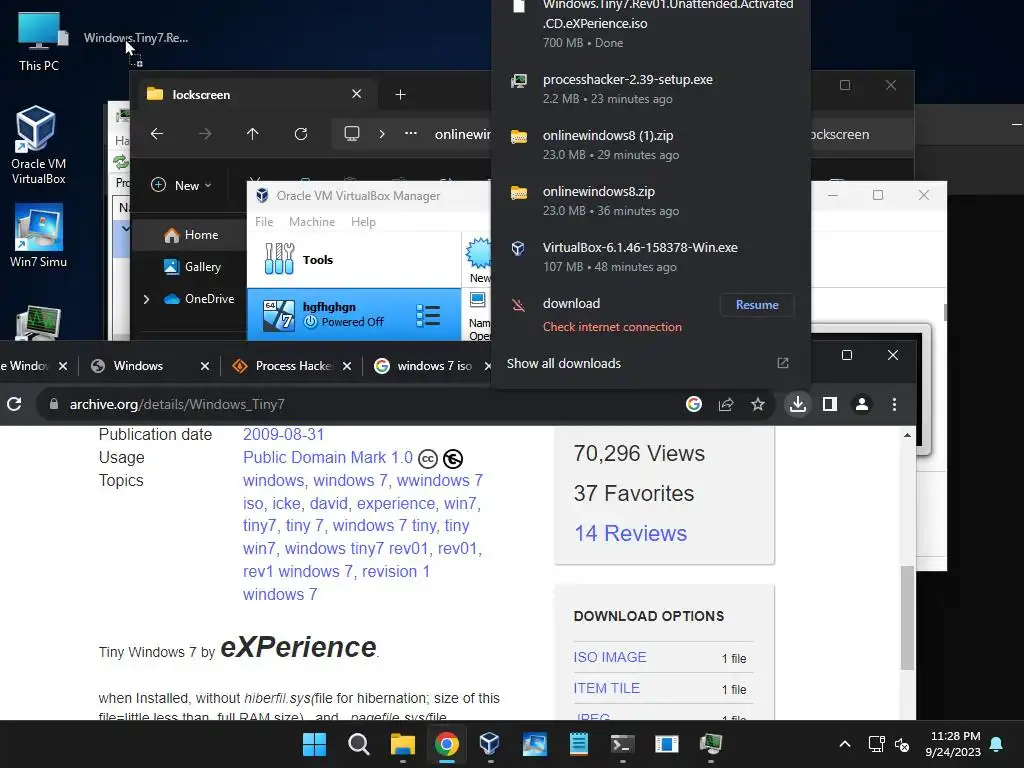Click Google icon in address bar

coord(694,404)
